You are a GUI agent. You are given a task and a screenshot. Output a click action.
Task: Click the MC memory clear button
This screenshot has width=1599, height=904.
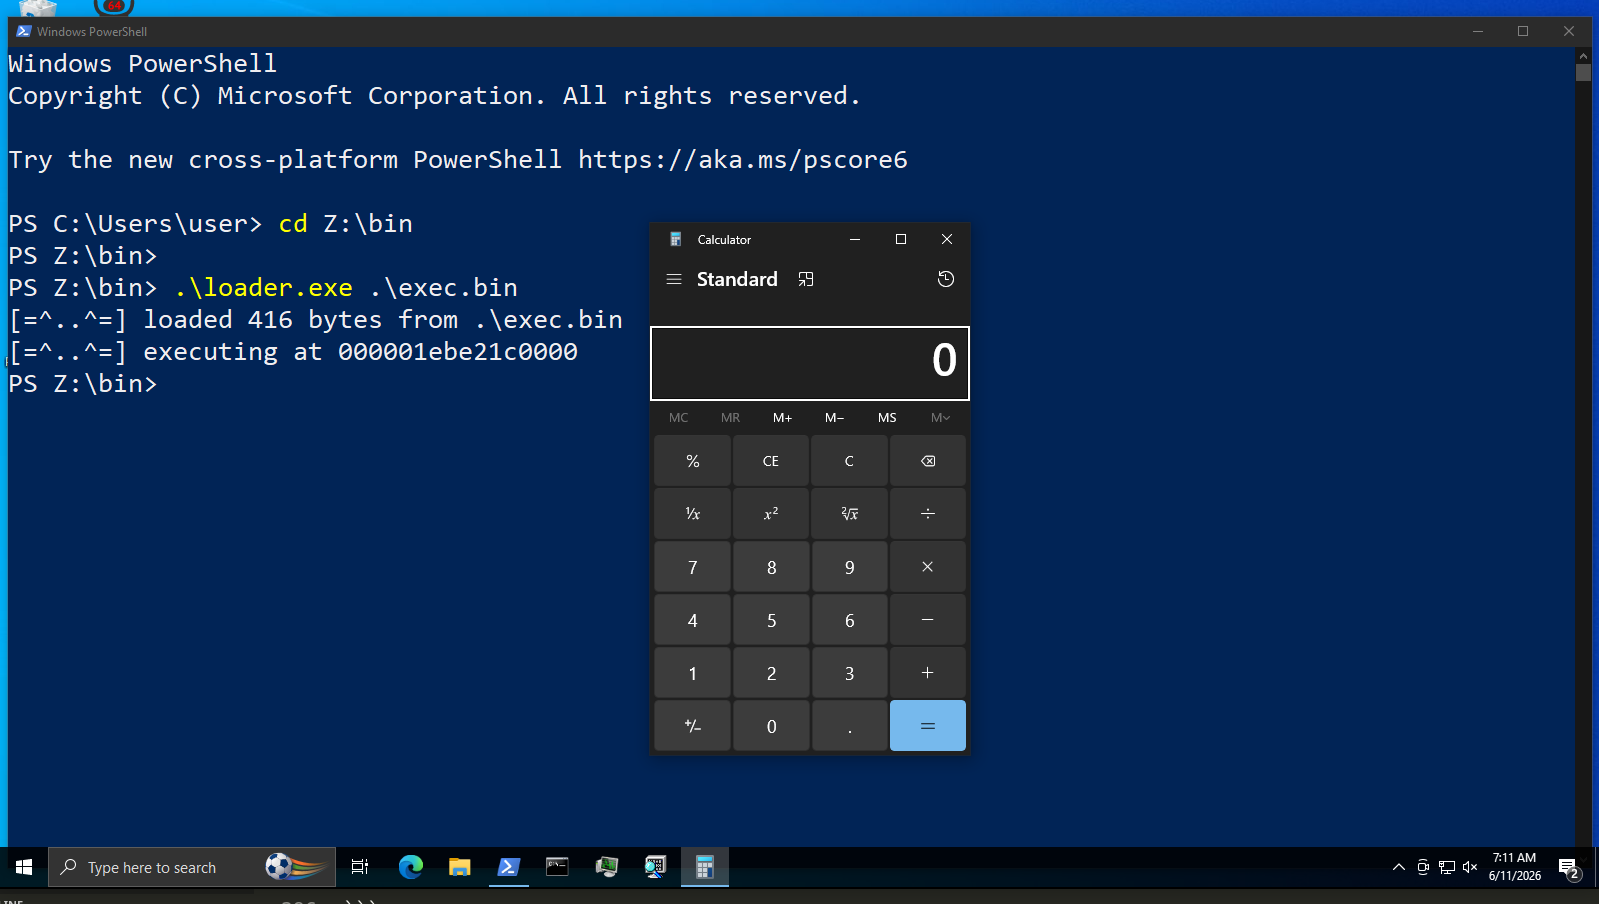click(679, 418)
